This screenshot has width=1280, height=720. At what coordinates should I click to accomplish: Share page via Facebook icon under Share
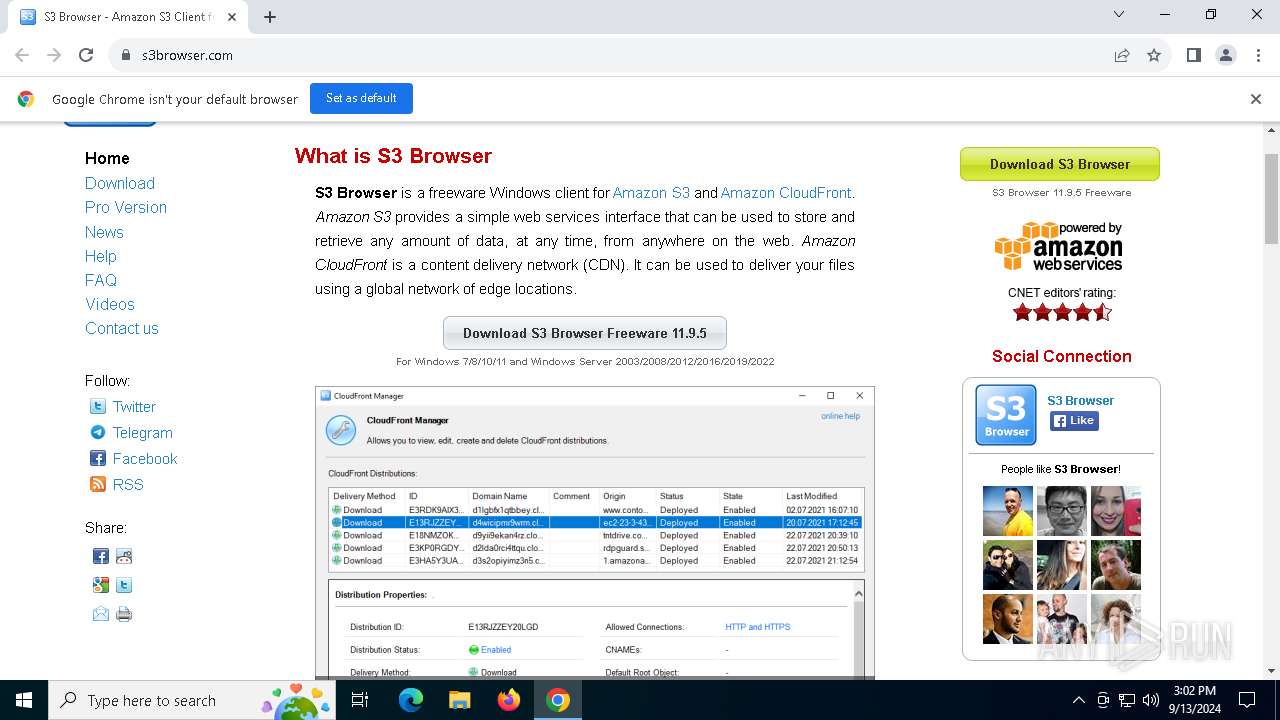coord(101,556)
